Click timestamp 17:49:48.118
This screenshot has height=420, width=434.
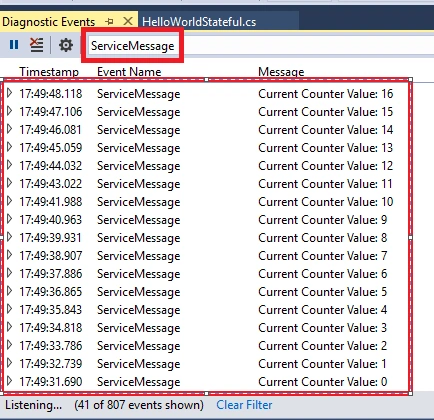[51, 94]
